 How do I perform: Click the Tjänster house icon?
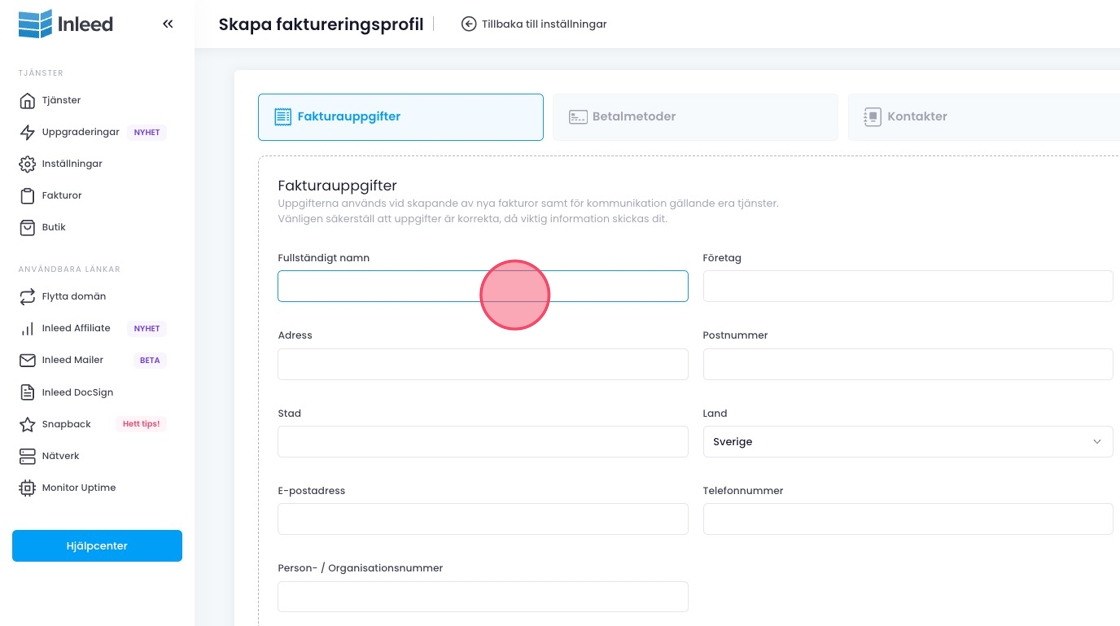pos(27,101)
